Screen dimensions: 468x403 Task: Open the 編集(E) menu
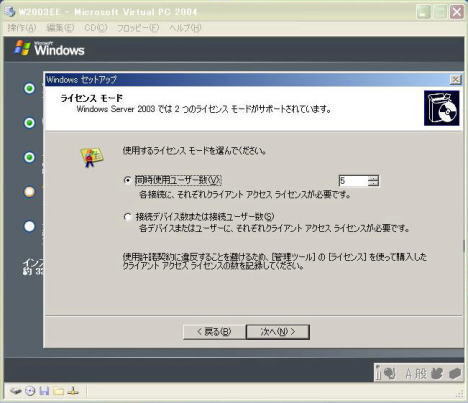(60, 28)
